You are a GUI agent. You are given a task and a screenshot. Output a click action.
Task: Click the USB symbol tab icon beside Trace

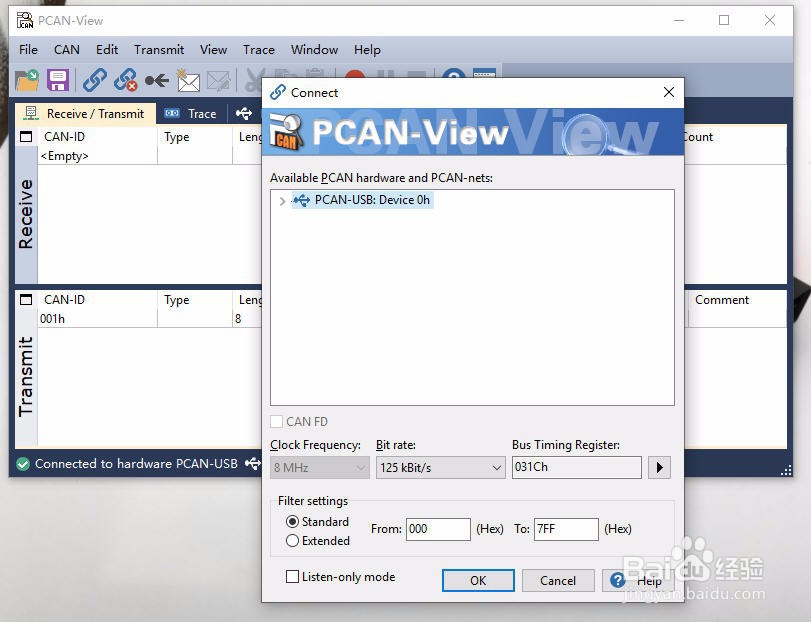(x=244, y=113)
